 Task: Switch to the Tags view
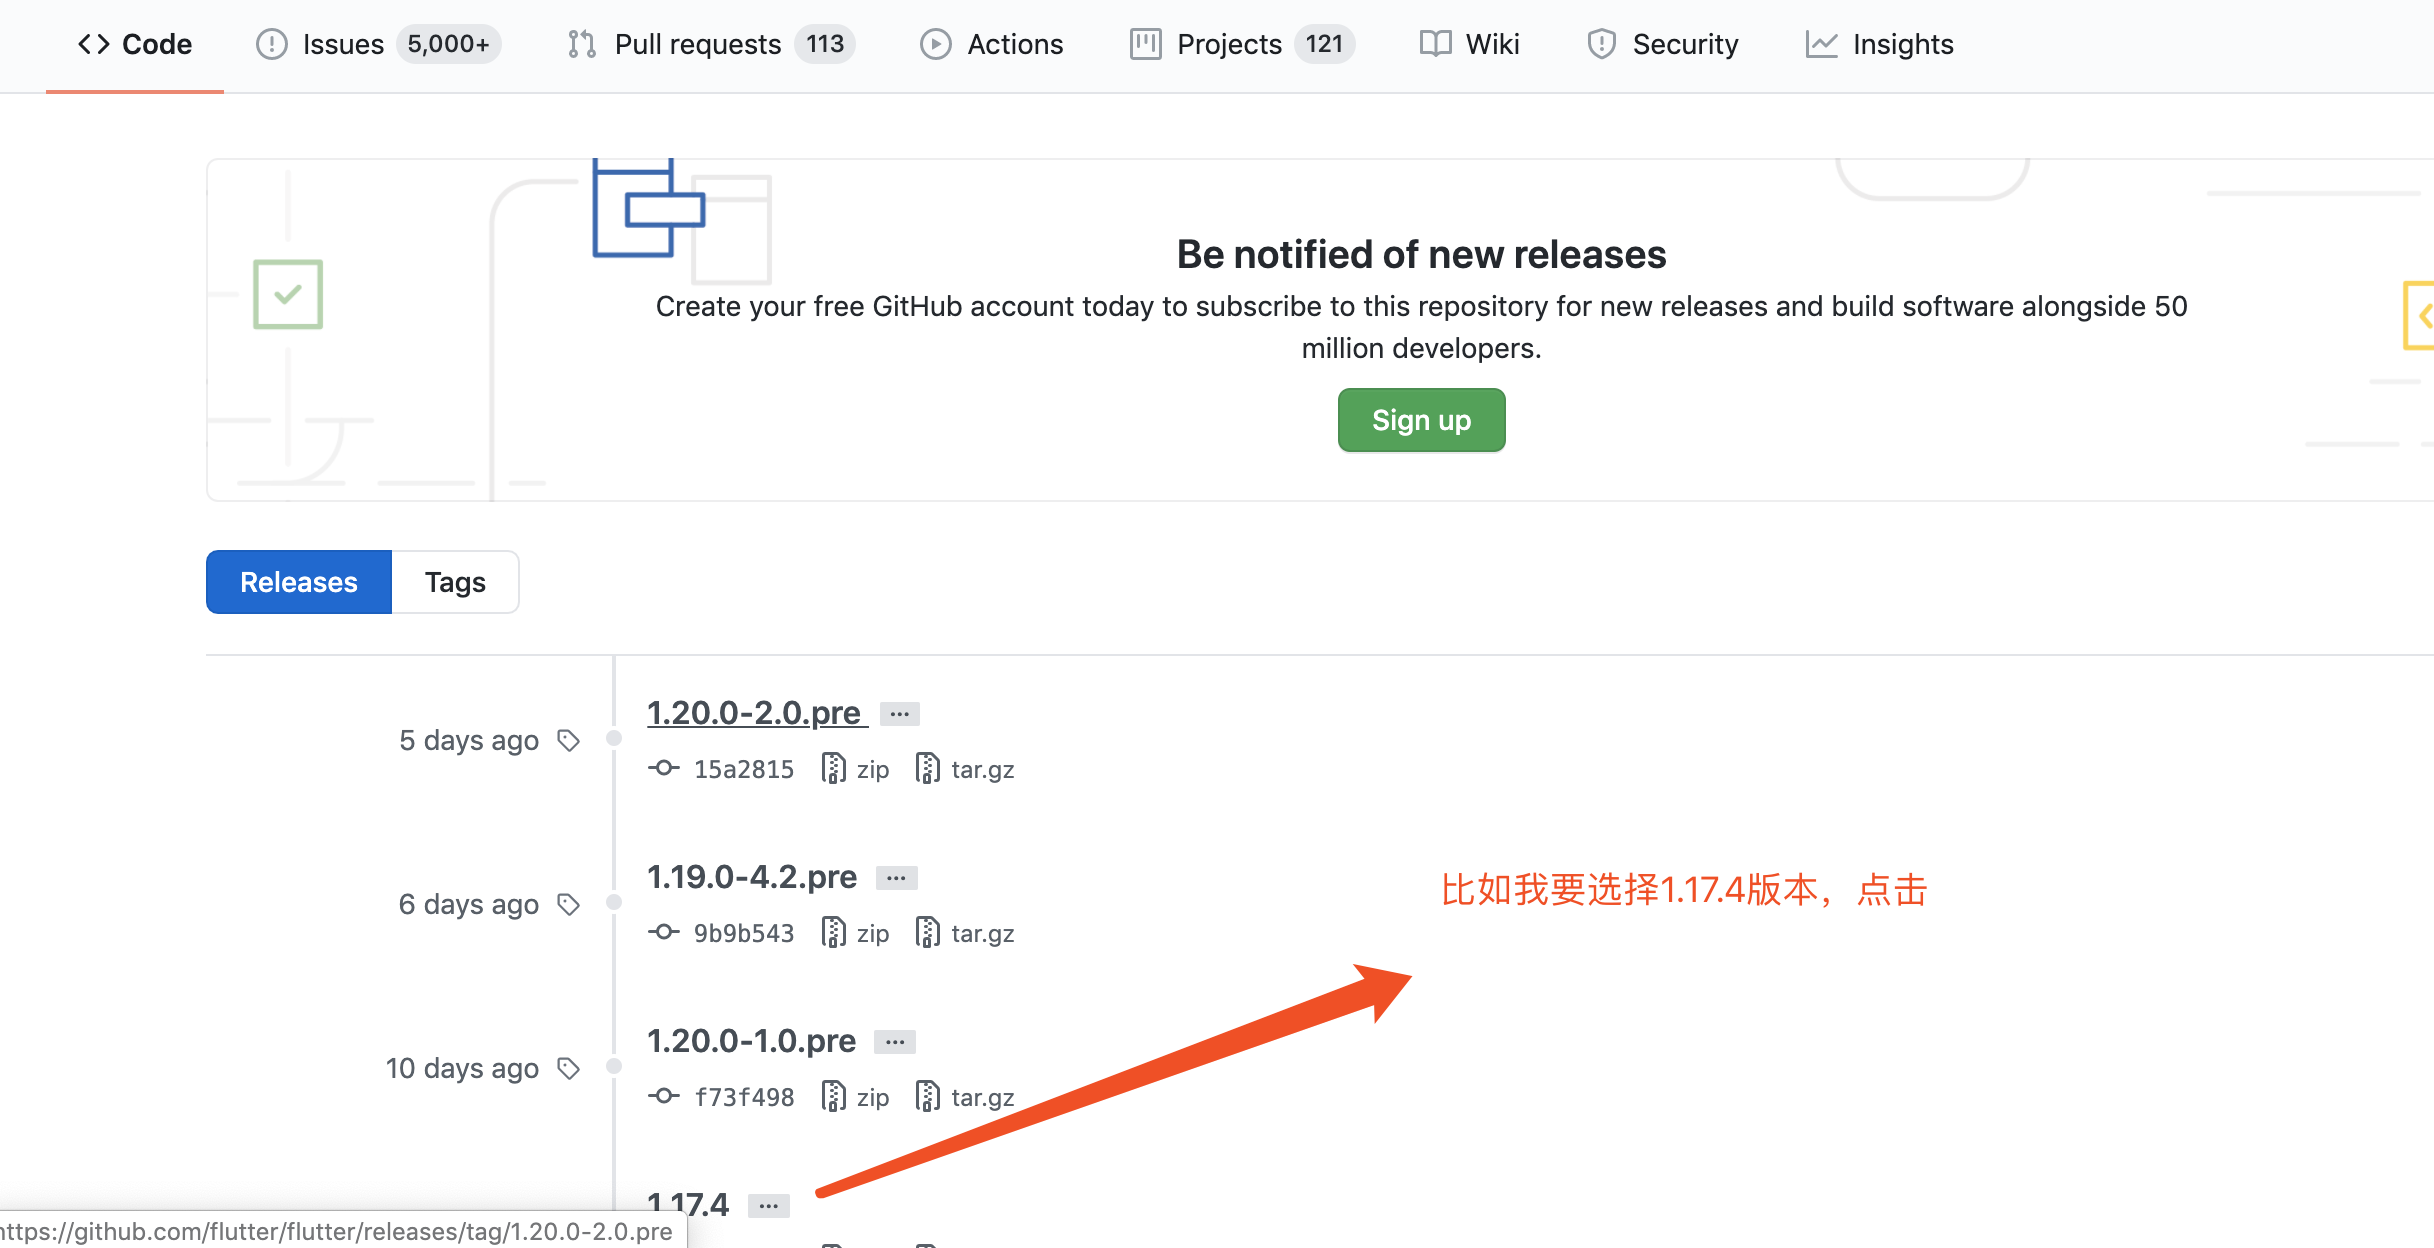coord(455,582)
